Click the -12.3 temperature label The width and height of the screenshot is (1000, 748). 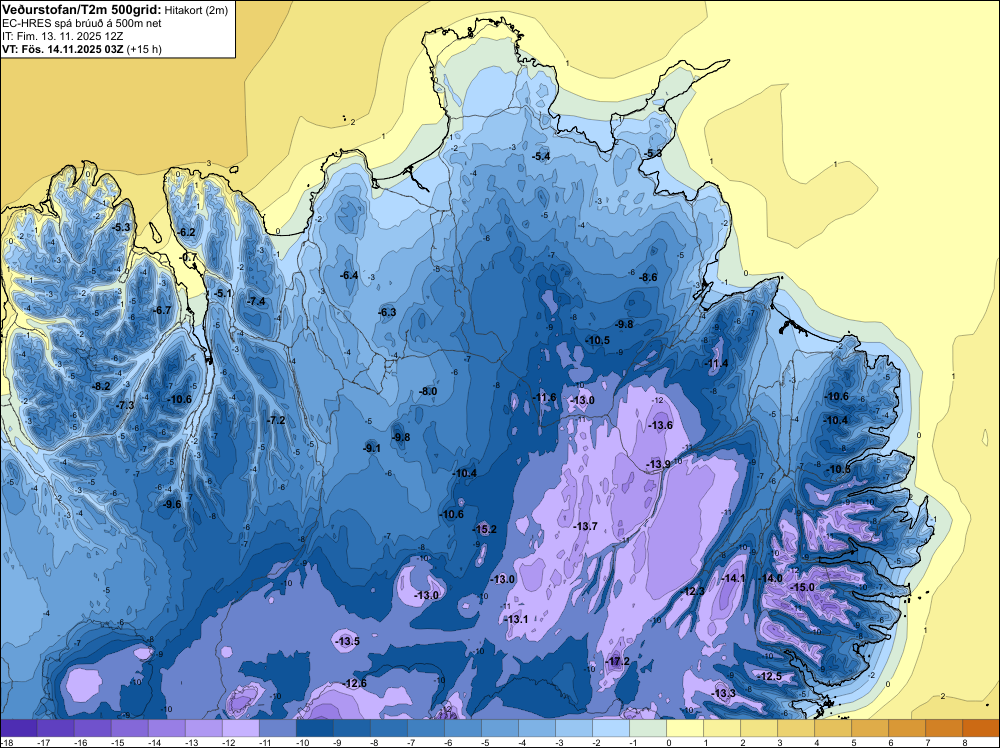coord(693,591)
